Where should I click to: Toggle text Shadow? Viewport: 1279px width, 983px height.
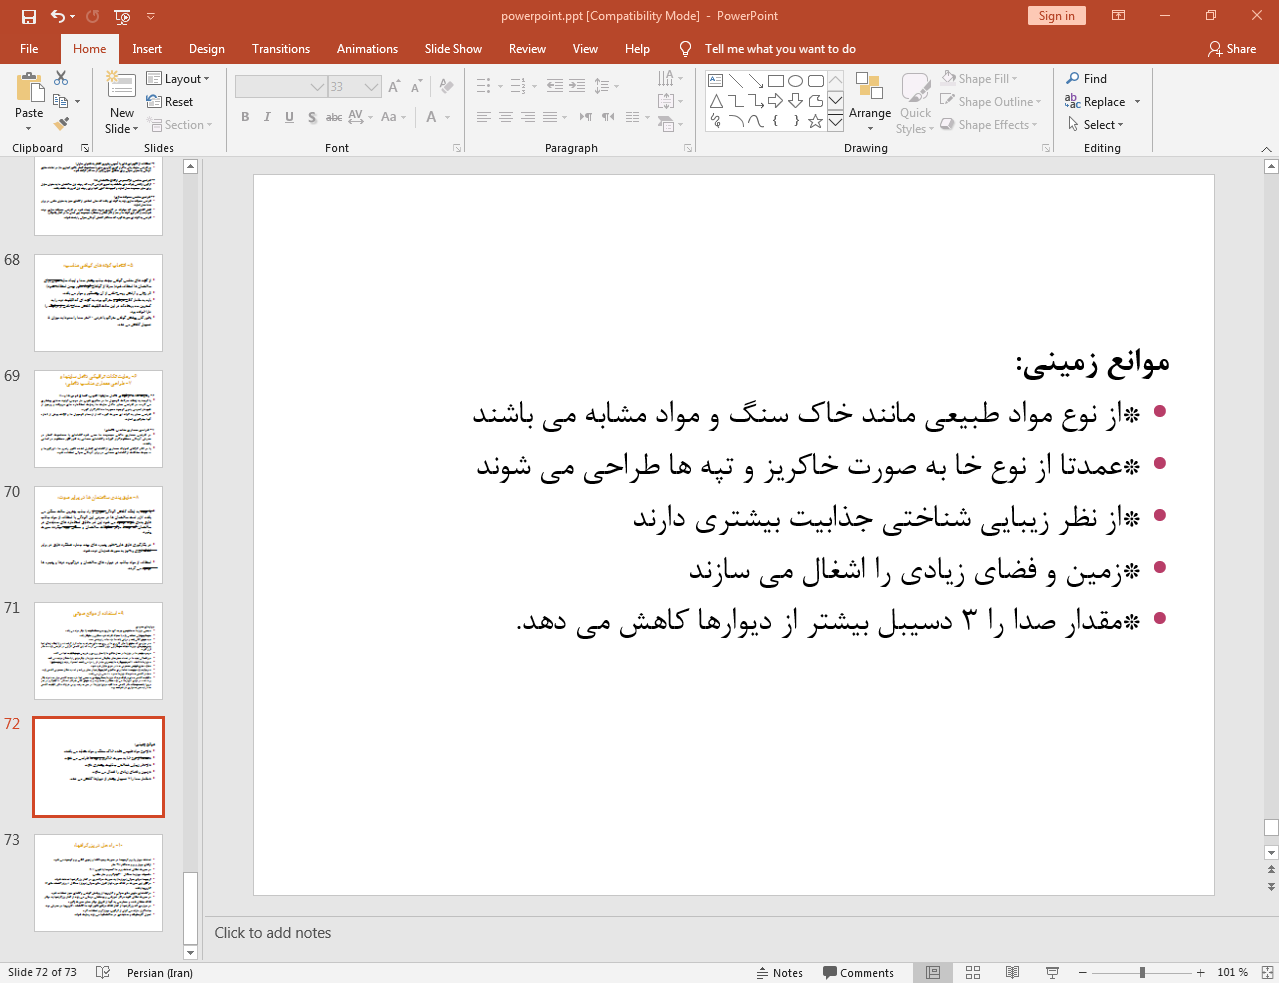point(312,117)
